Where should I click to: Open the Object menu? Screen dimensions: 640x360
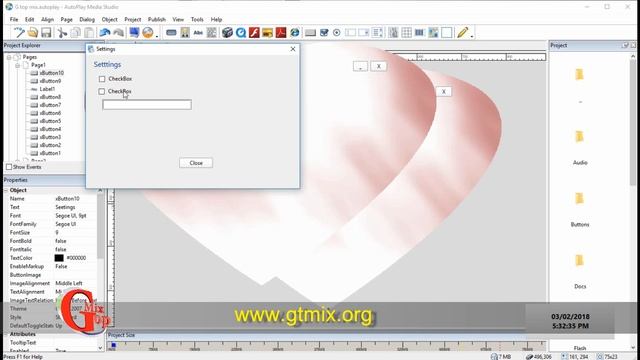[x=109, y=19]
